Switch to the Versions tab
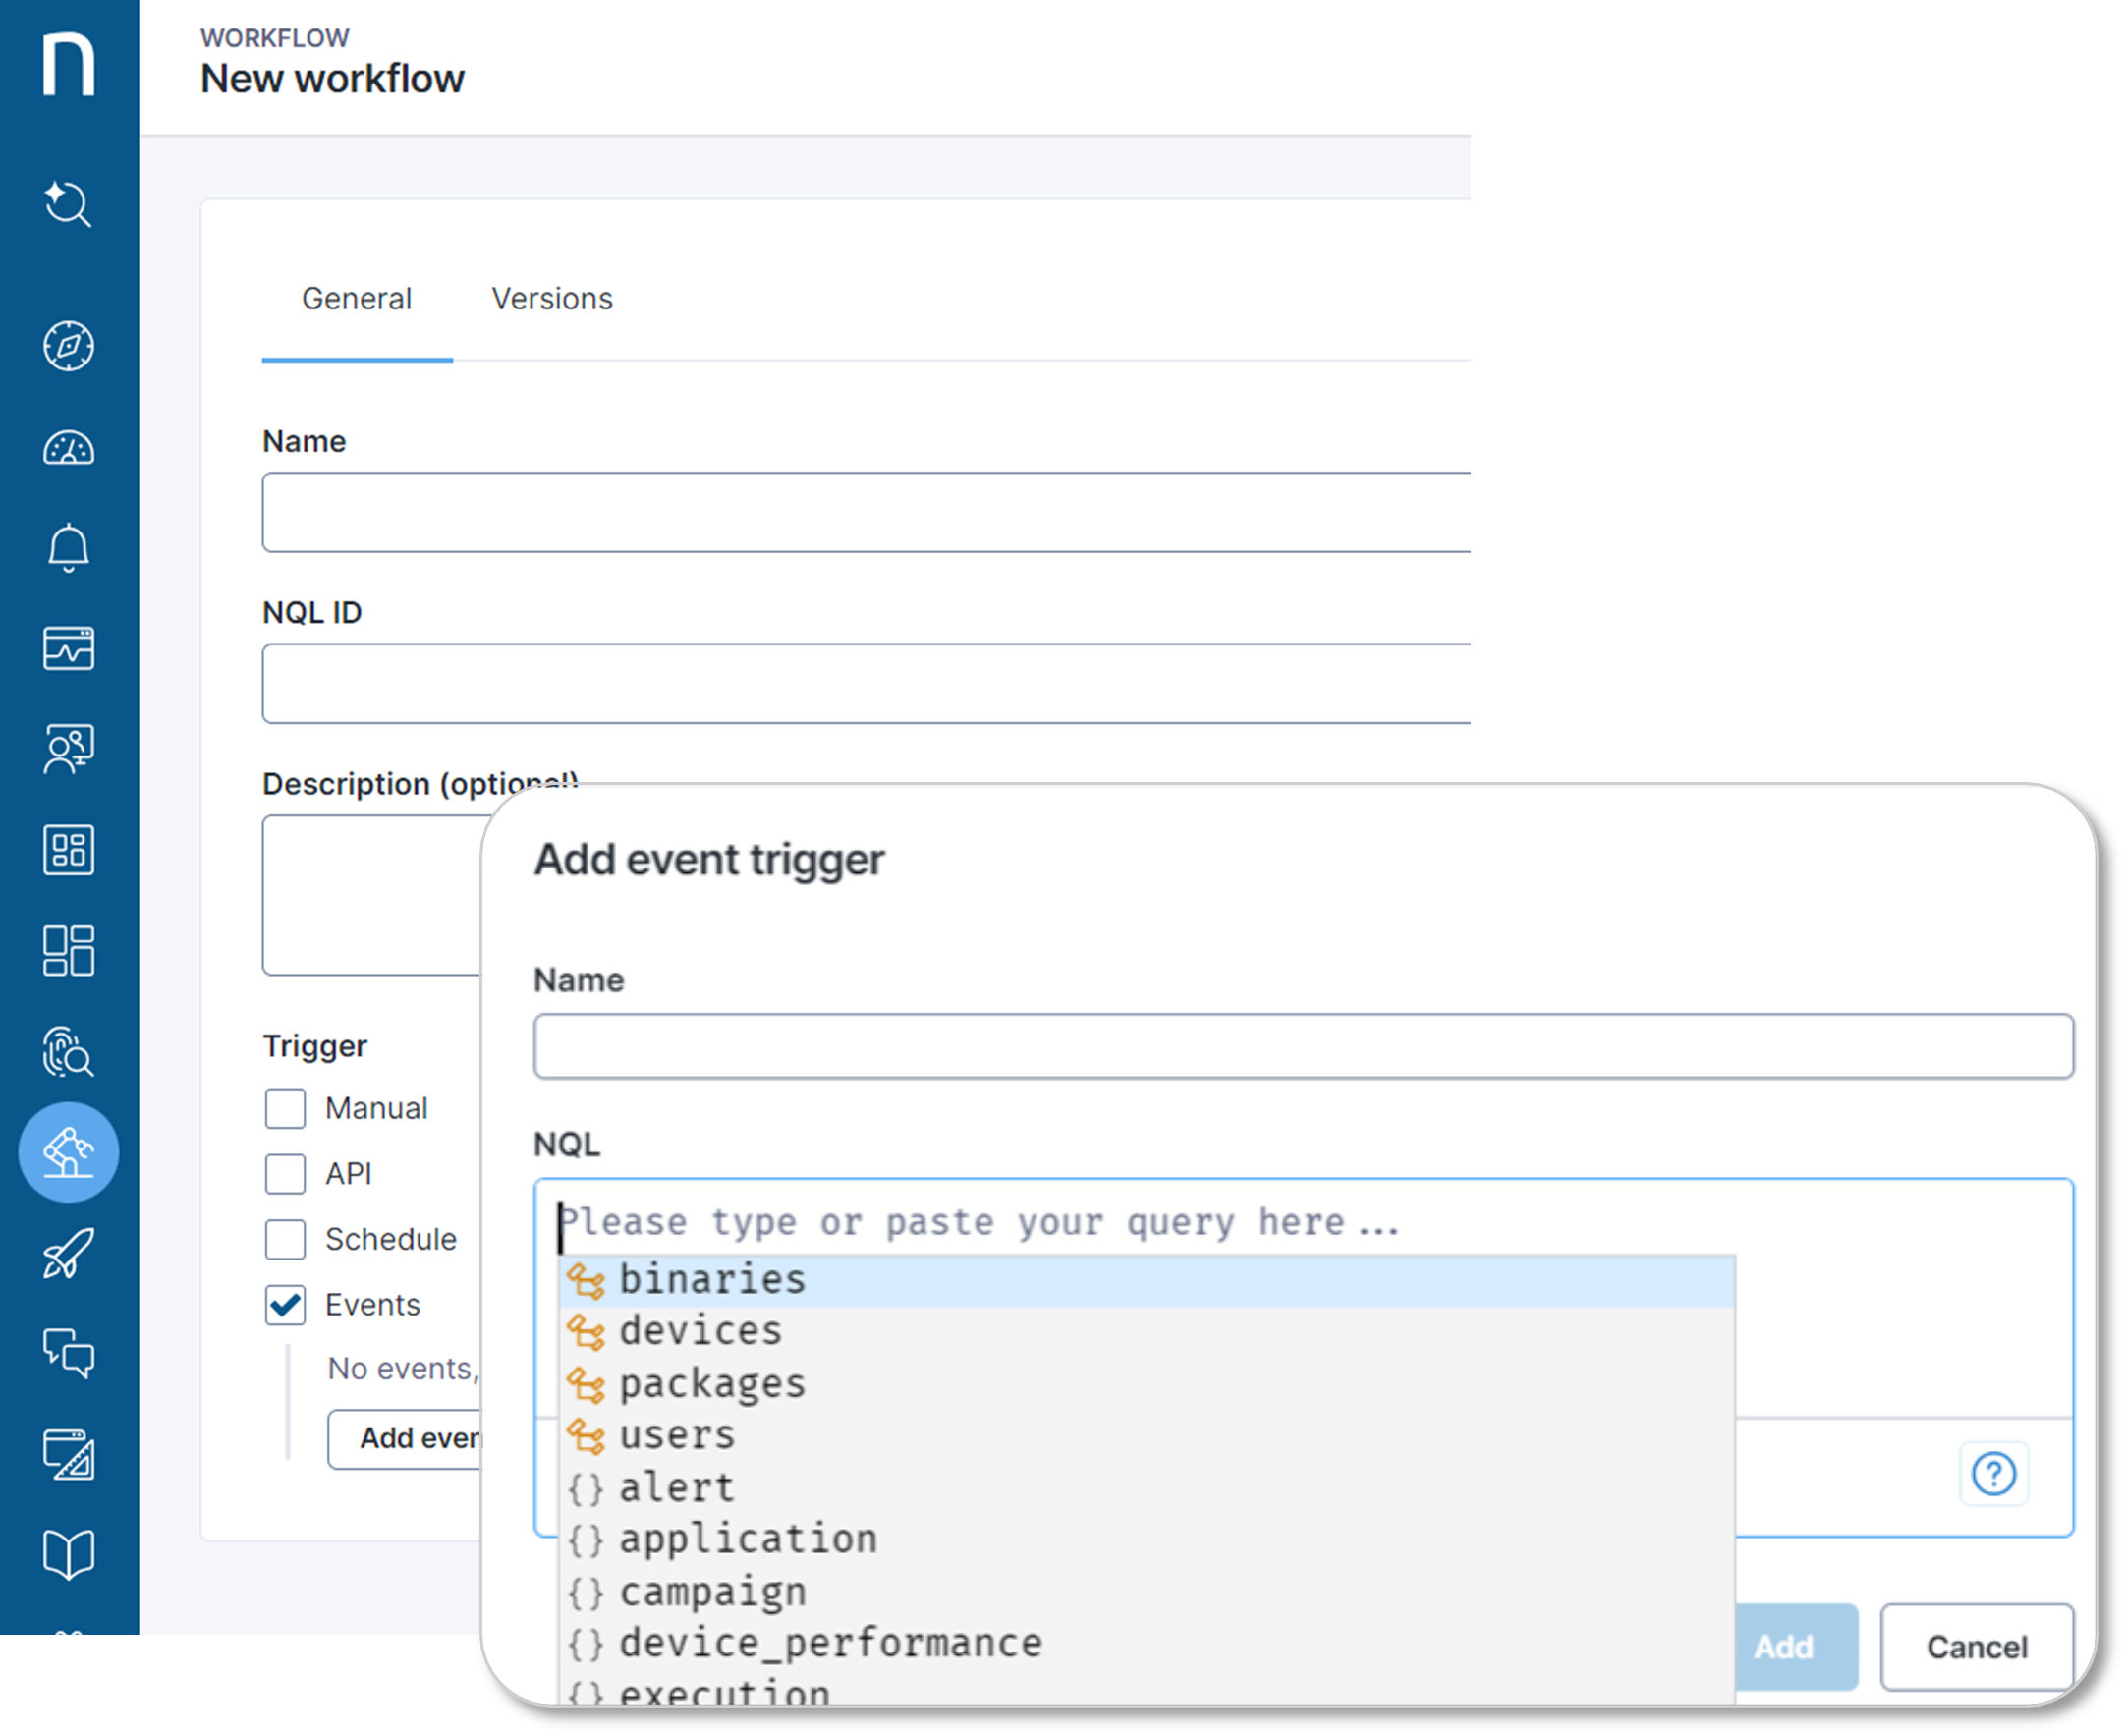Screen dimensions: 2127x1736 (551, 298)
